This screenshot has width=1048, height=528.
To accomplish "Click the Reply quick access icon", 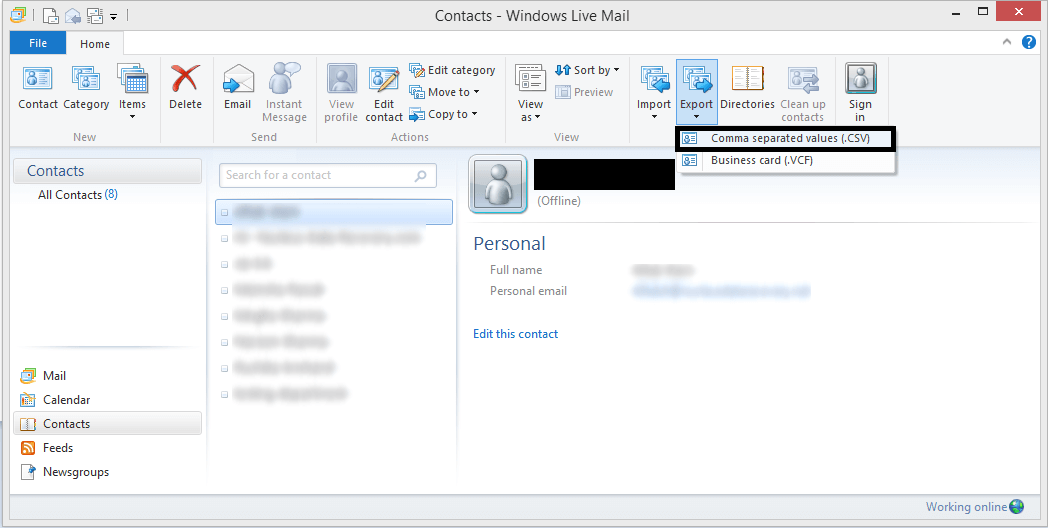I will point(72,15).
